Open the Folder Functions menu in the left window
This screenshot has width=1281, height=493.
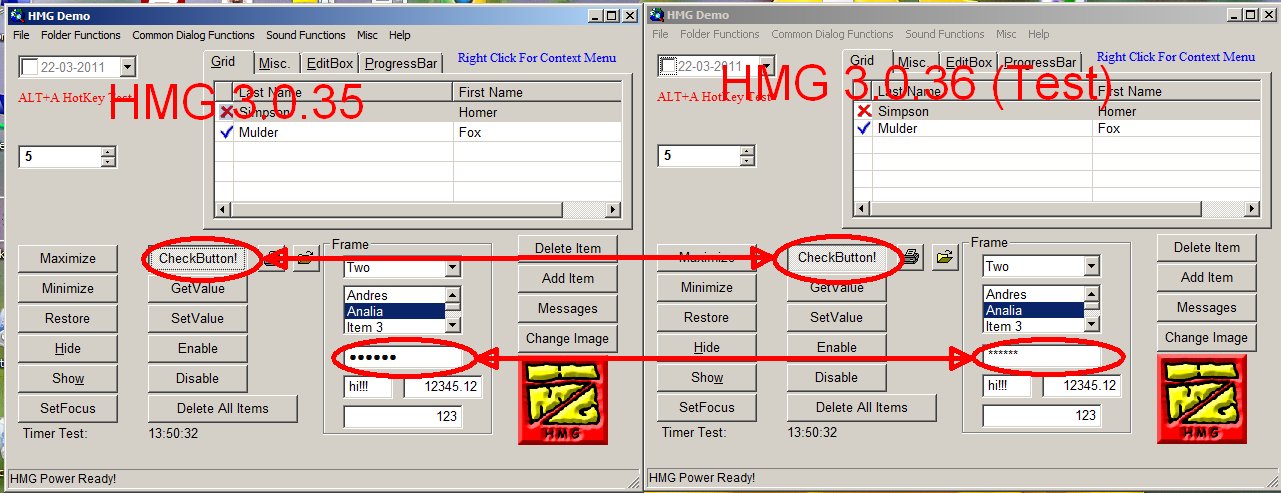click(80, 35)
